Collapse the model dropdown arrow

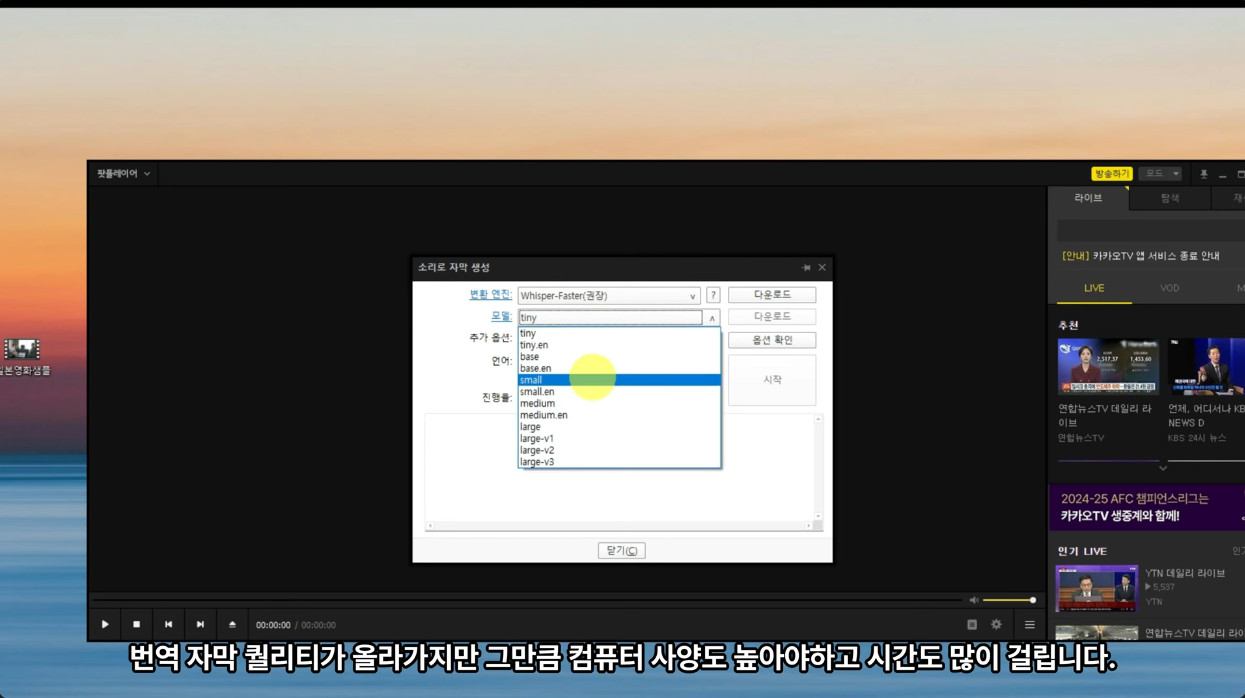712,318
